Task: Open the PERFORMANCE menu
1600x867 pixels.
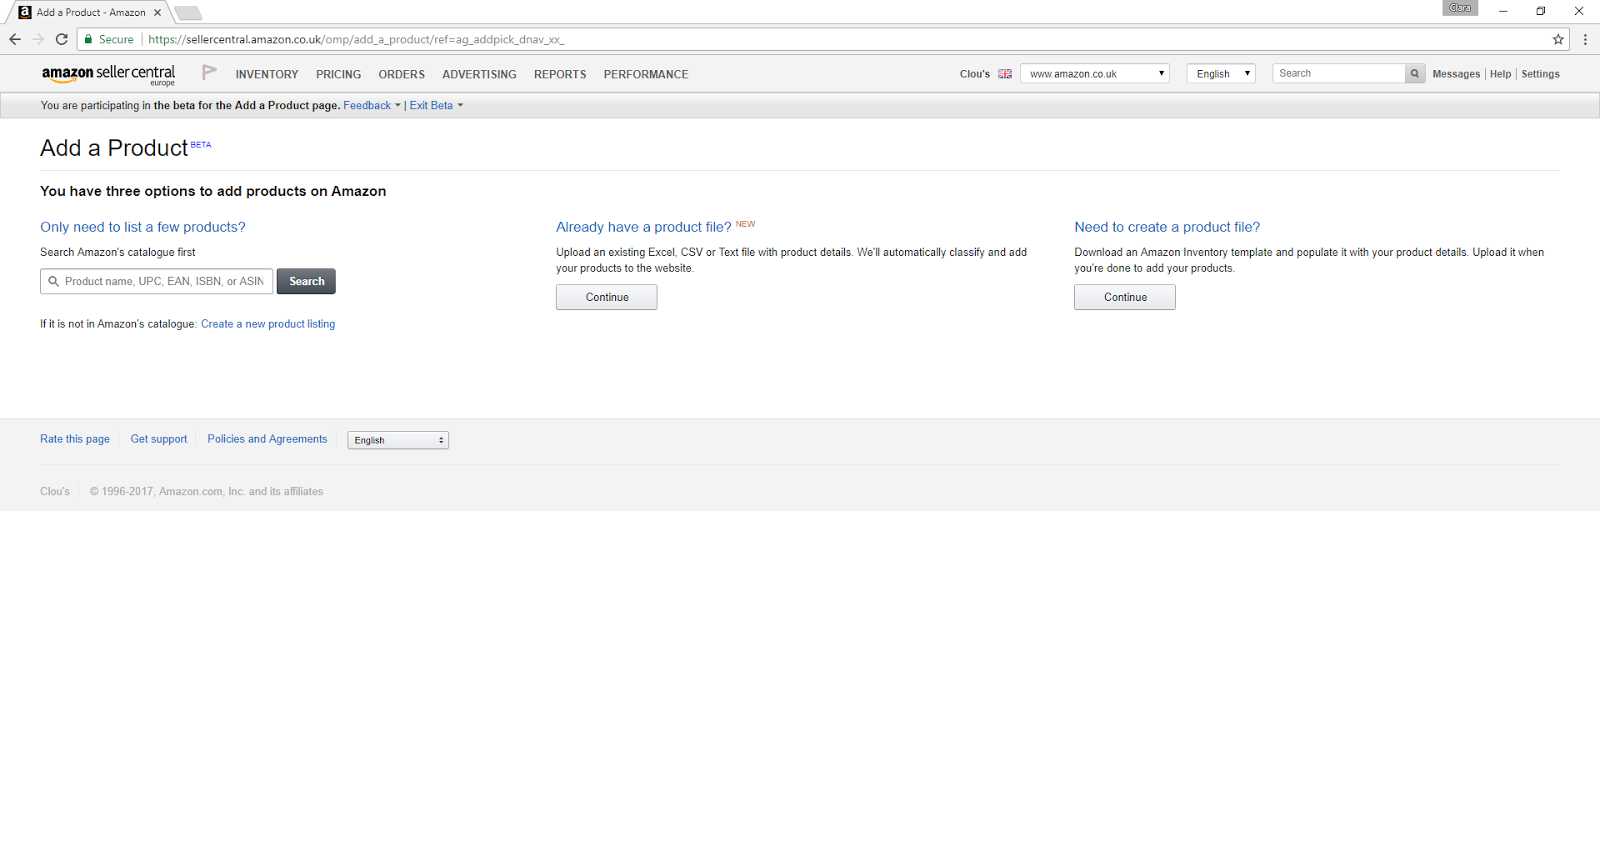Action: pos(646,74)
